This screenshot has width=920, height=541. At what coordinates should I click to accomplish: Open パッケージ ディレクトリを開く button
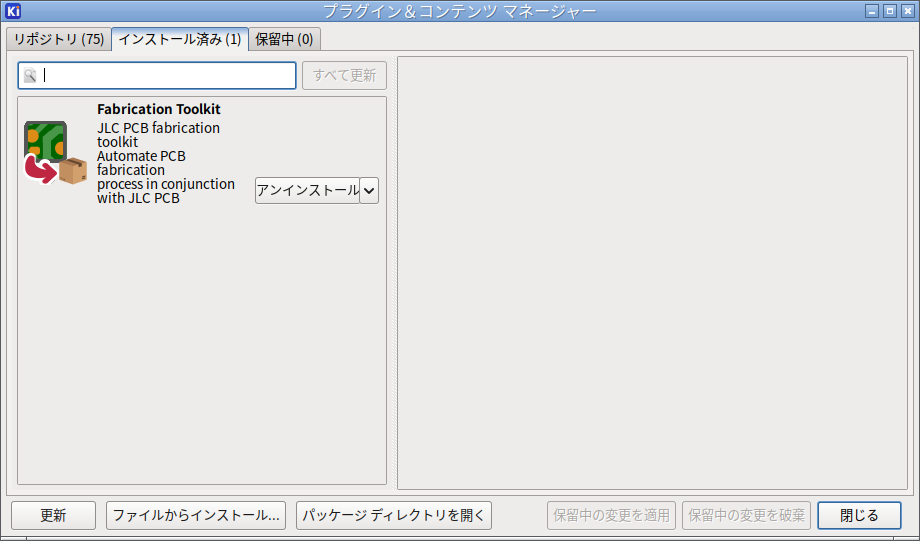pyautogui.click(x=394, y=515)
